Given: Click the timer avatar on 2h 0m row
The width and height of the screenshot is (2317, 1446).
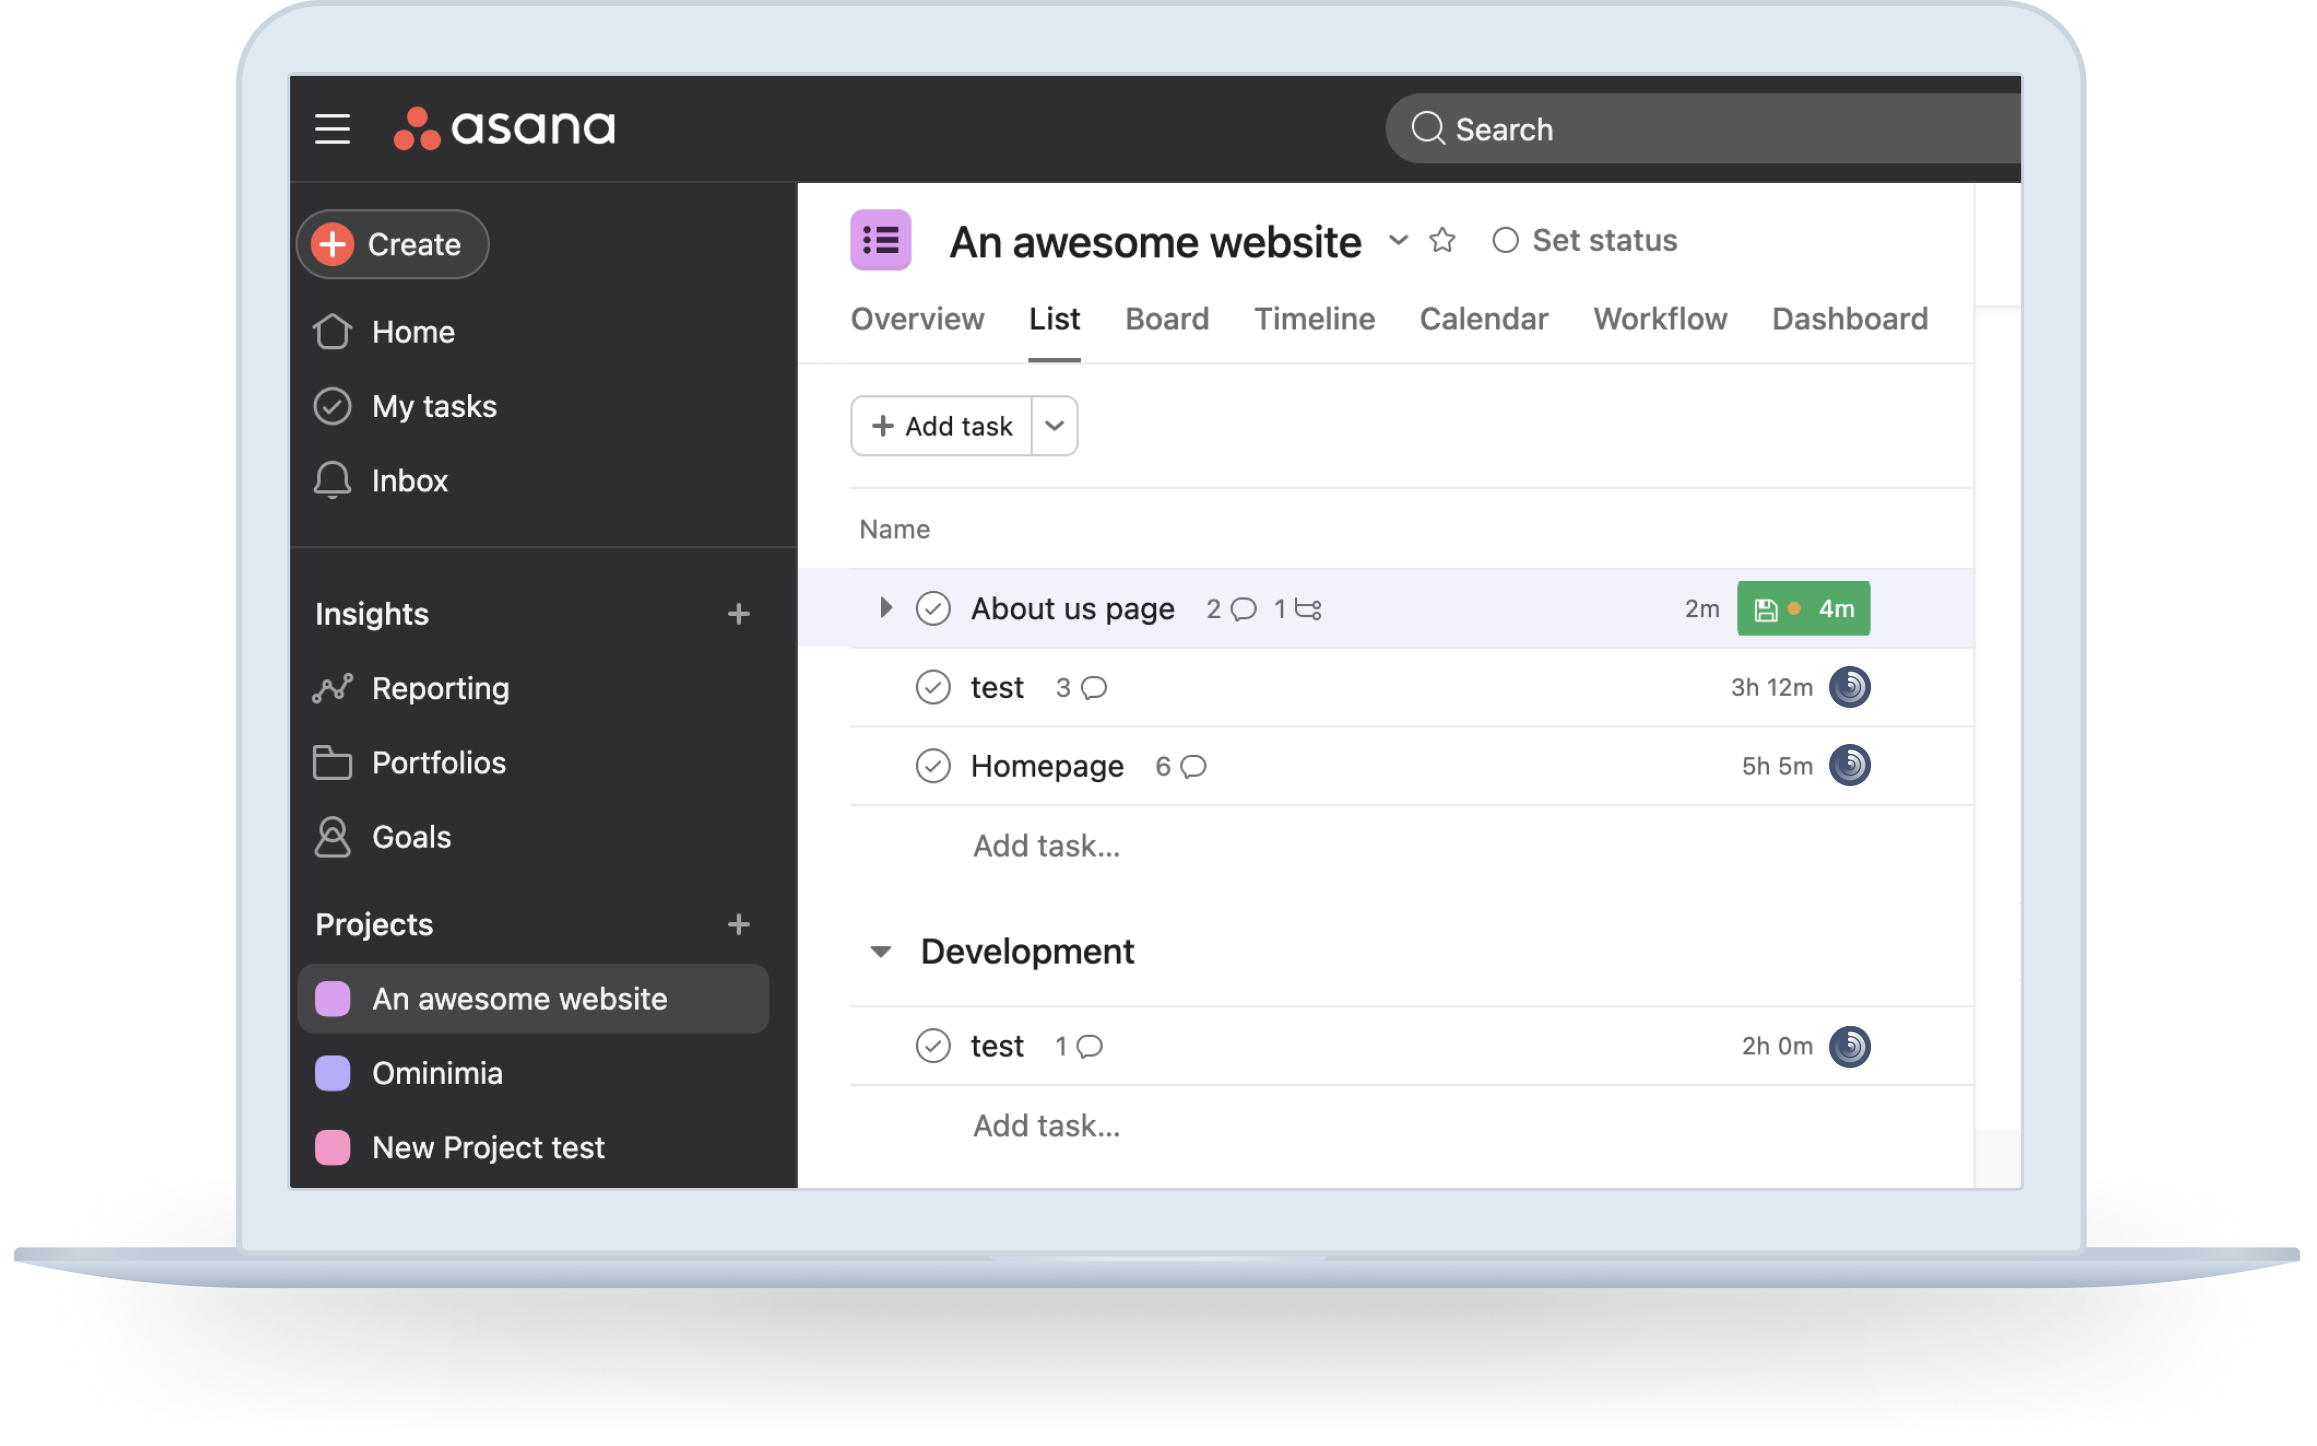Looking at the screenshot, I should click(1849, 1046).
